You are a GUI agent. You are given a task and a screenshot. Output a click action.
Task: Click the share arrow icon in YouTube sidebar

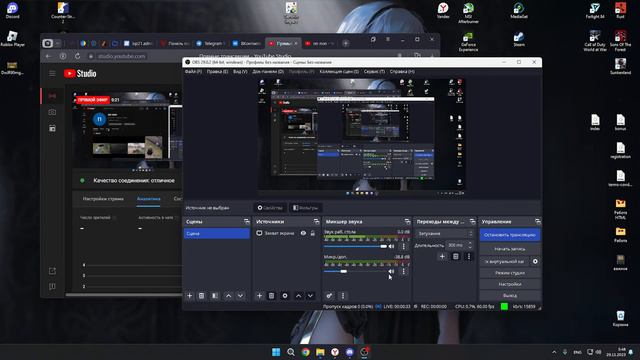pos(52,271)
